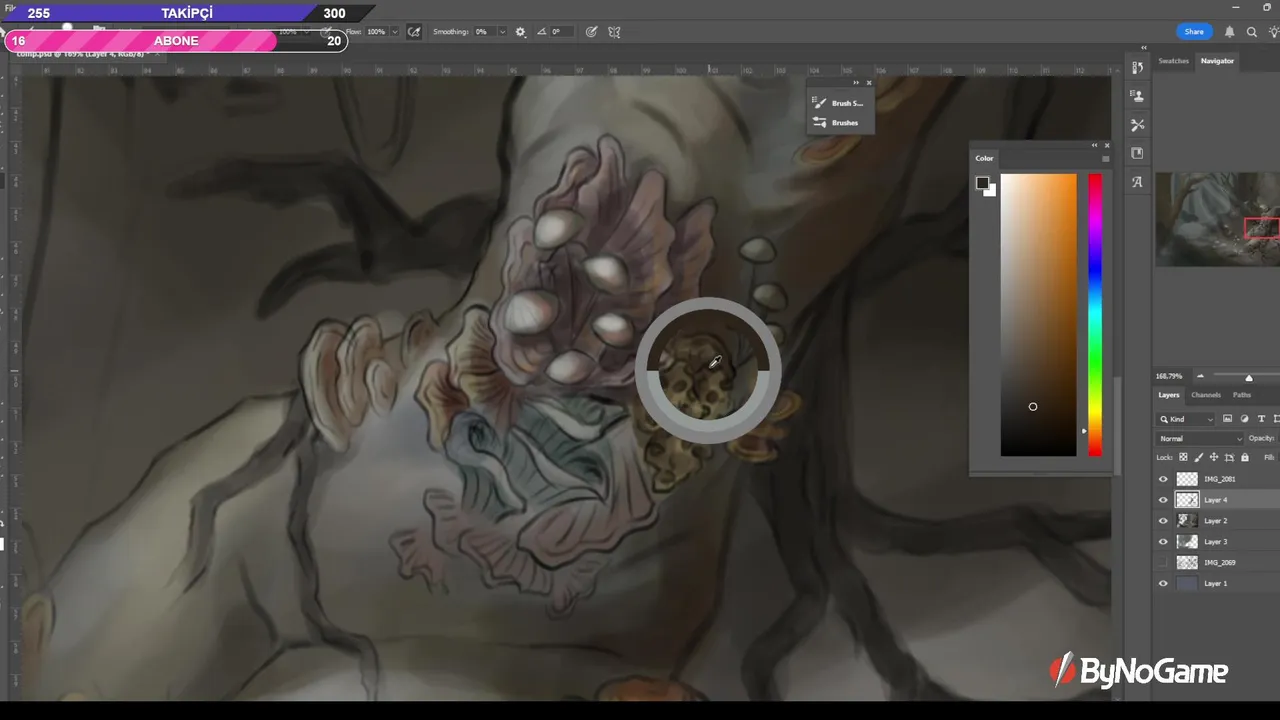
Task: Lock all padlock icon
Action: (x=1244, y=457)
